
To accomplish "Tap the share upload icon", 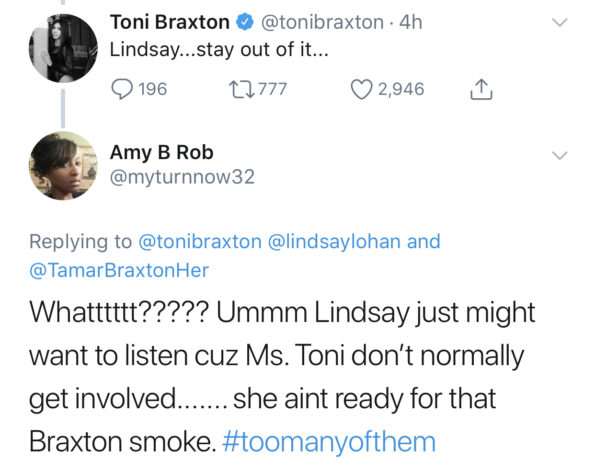I will [x=482, y=89].
